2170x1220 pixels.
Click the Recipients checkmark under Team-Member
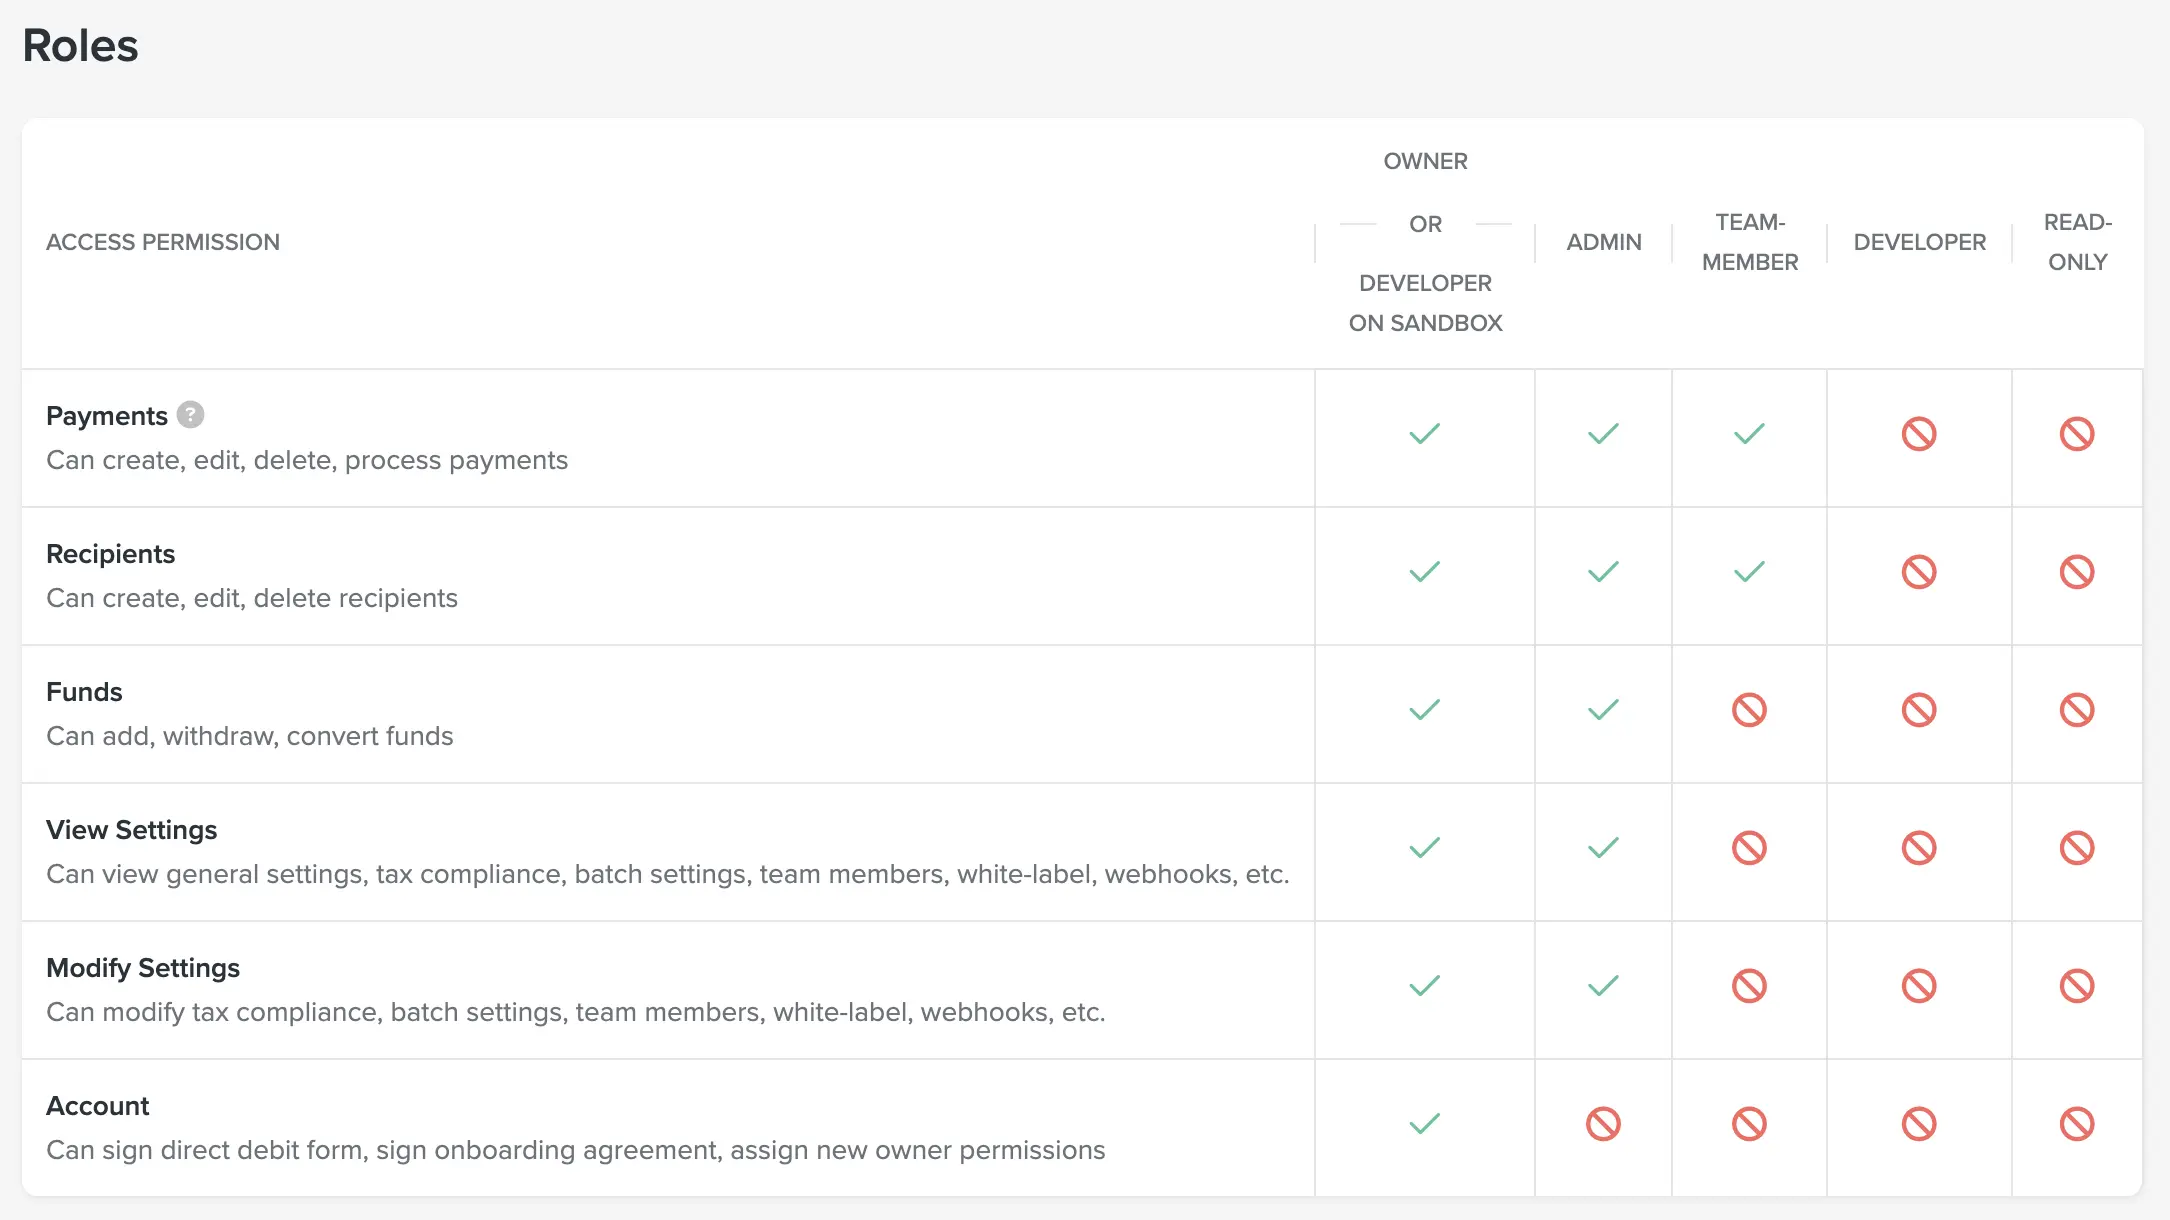tap(1749, 572)
